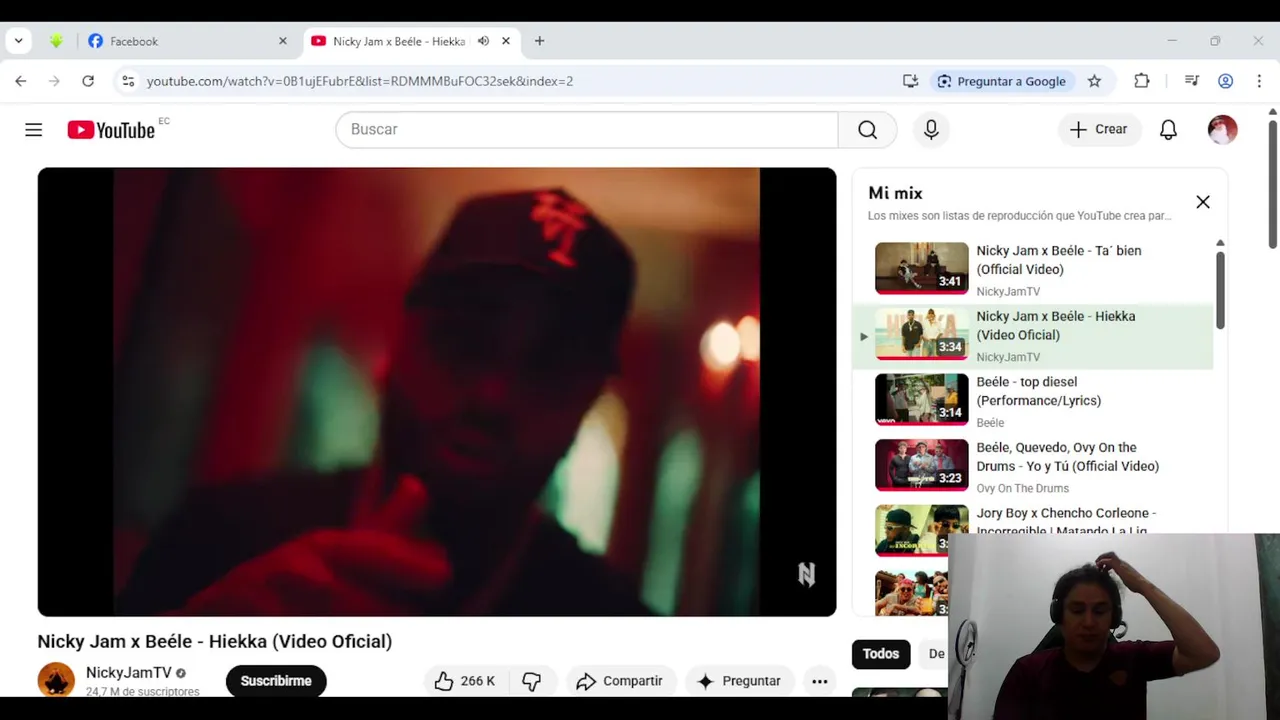
Task: Click the video player area
Action: (x=437, y=392)
